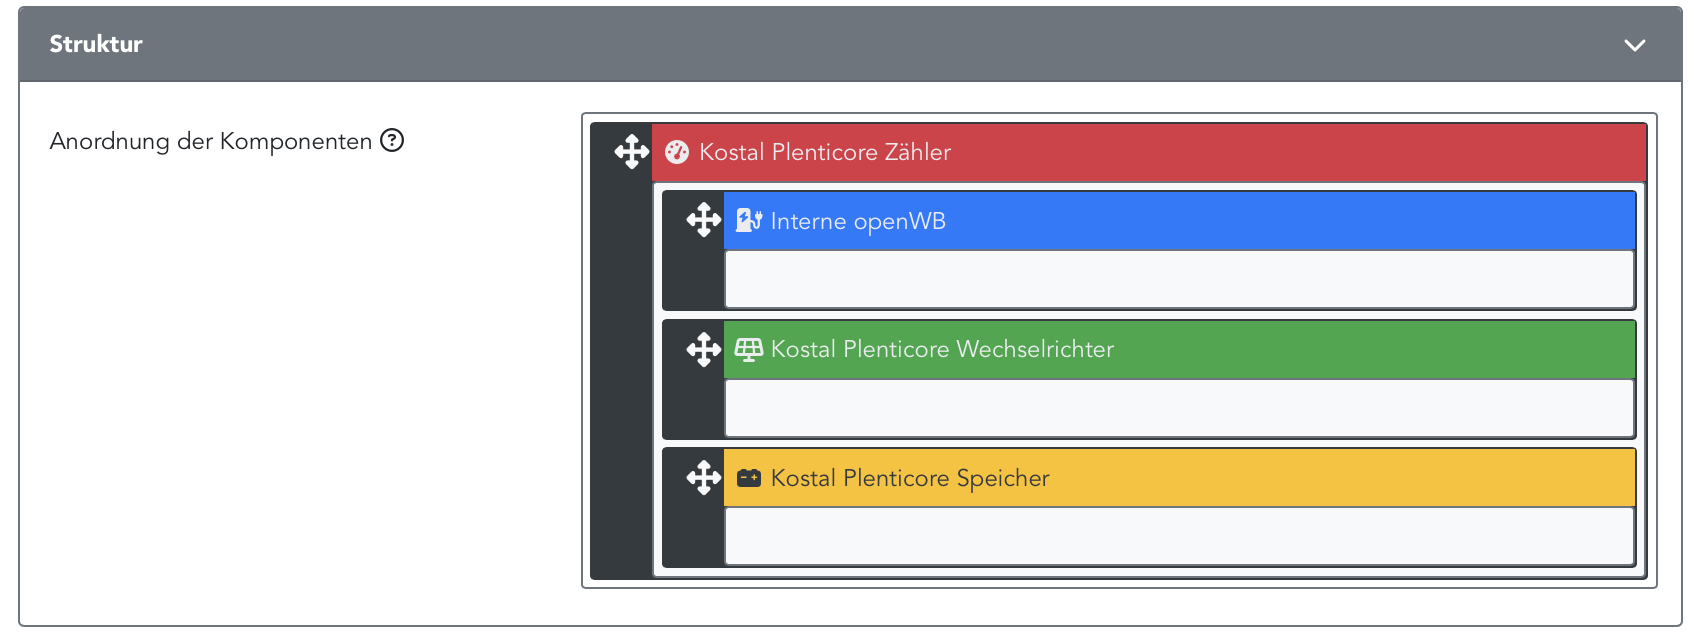Select the Kostal Plenticore Speicher yellow bar
The width and height of the screenshot is (1694, 644).
[1179, 478]
